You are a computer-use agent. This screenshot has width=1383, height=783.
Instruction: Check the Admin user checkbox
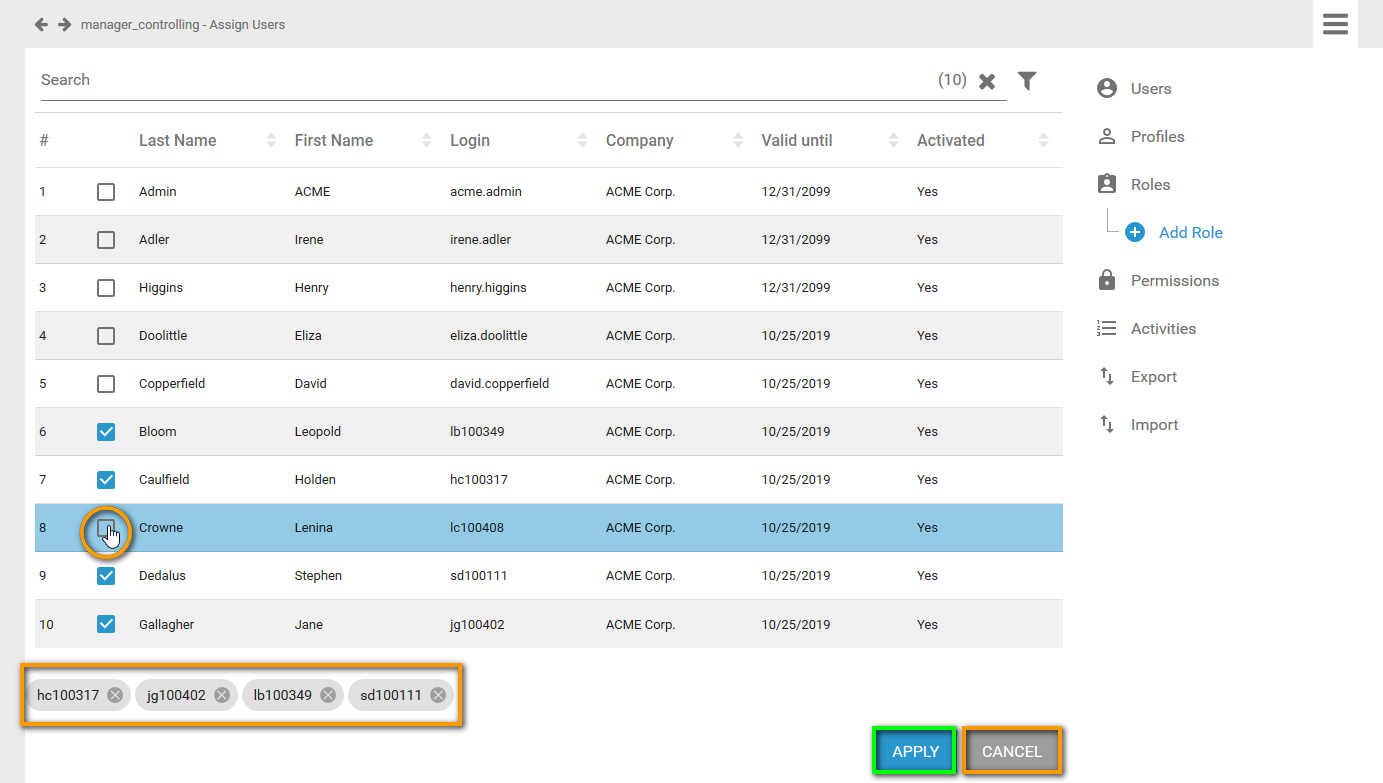pyautogui.click(x=106, y=192)
